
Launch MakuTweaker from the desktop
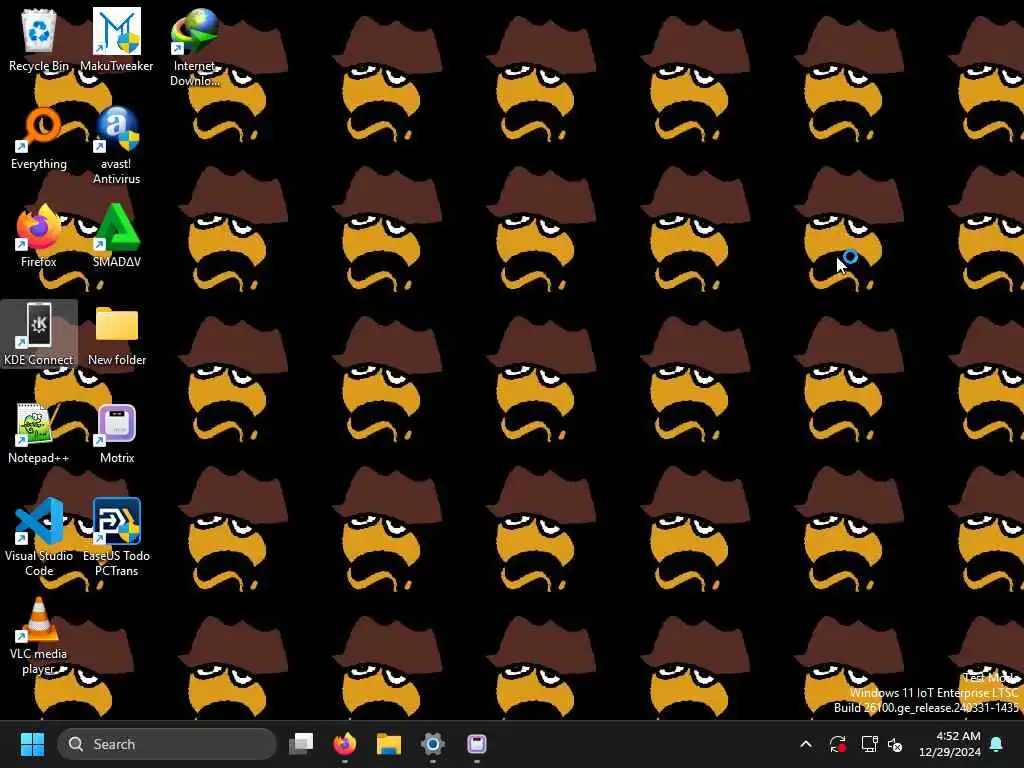pyautogui.click(x=116, y=40)
